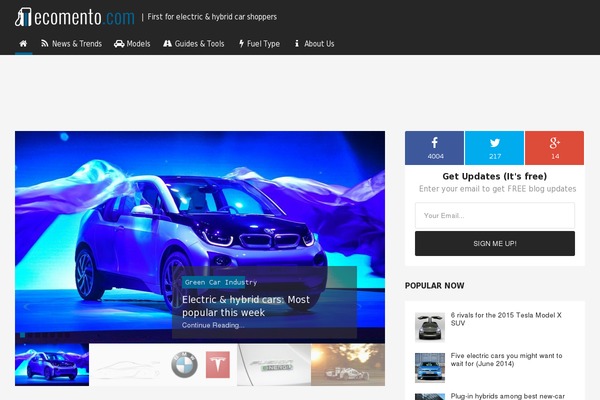Click the SIGN ME UP! button
The image size is (600, 400).
495,243
